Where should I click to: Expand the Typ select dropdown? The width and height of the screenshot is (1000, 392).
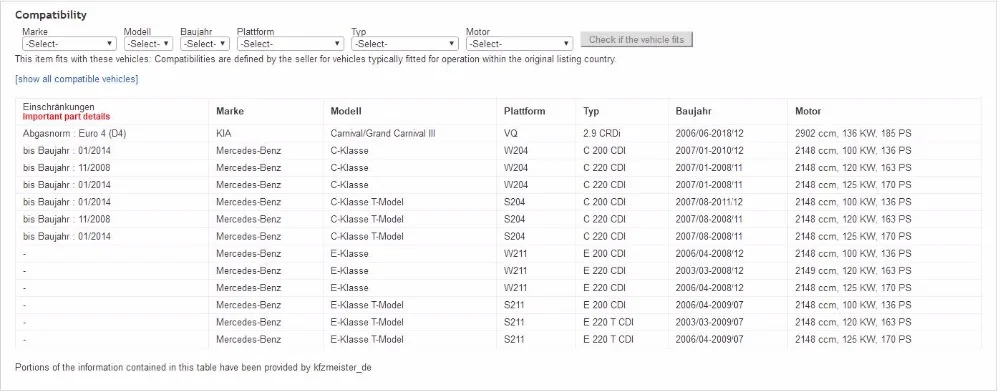pos(405,44)
